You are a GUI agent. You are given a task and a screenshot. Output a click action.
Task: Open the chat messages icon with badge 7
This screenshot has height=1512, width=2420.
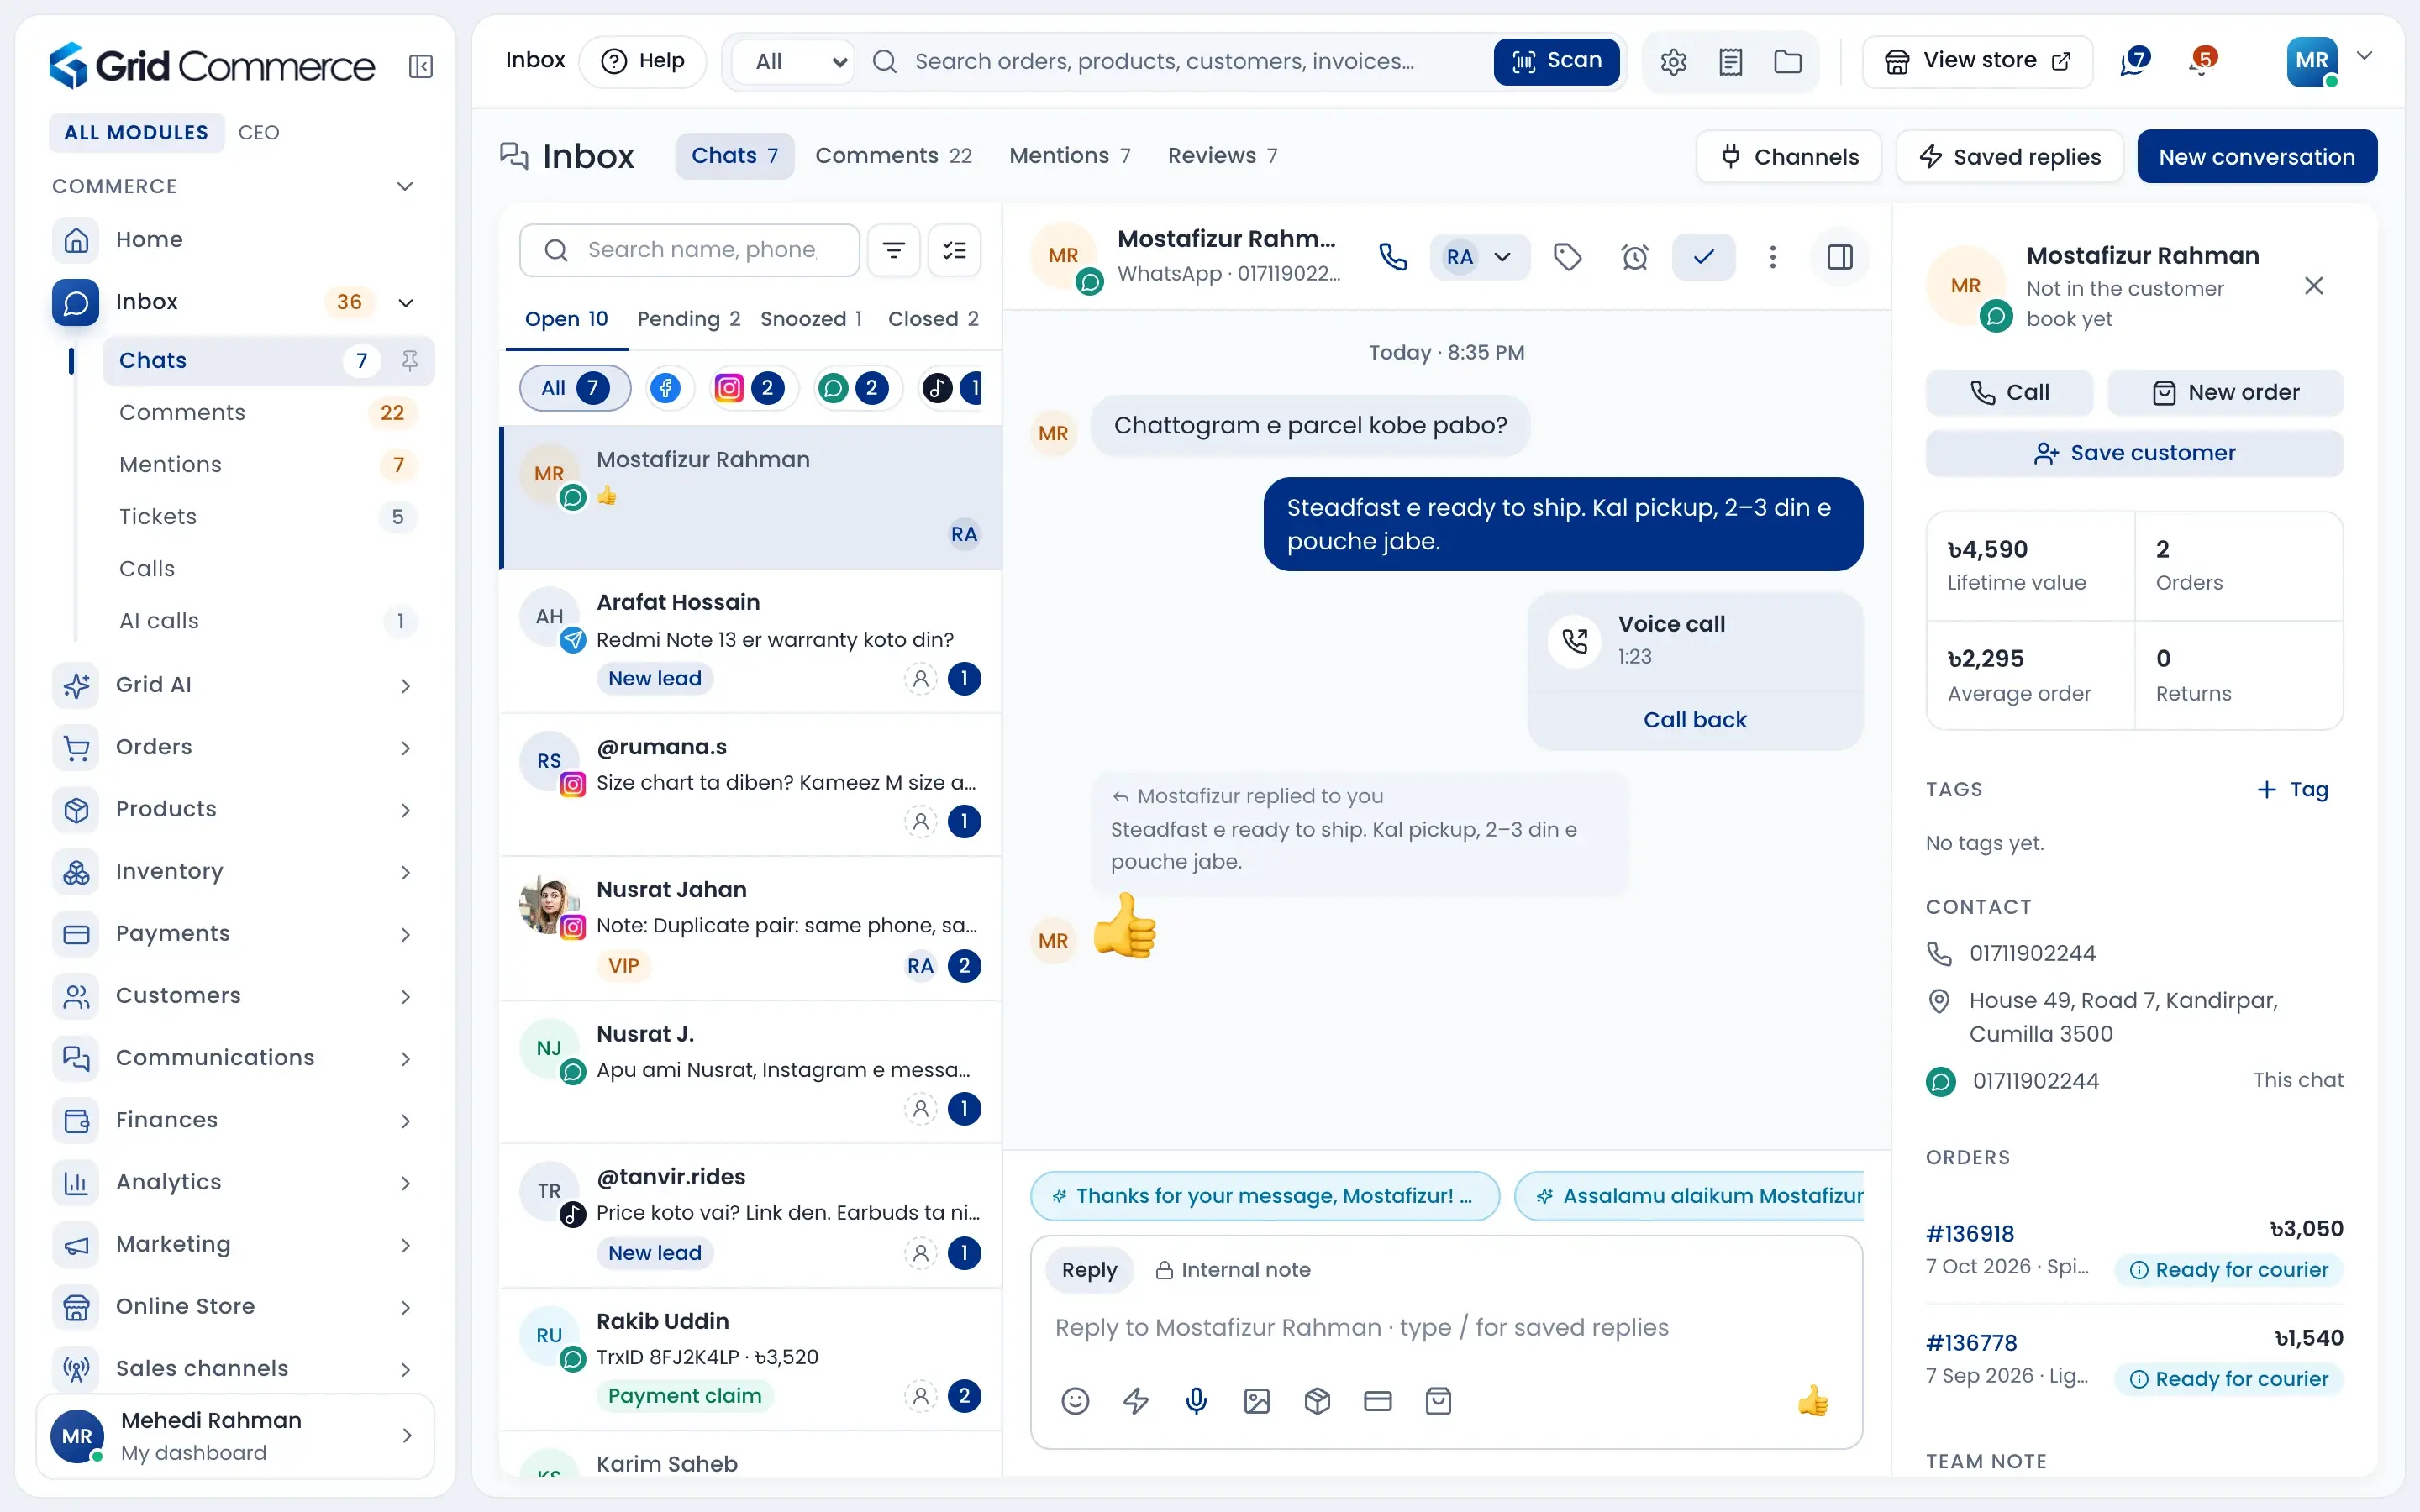2134,61
